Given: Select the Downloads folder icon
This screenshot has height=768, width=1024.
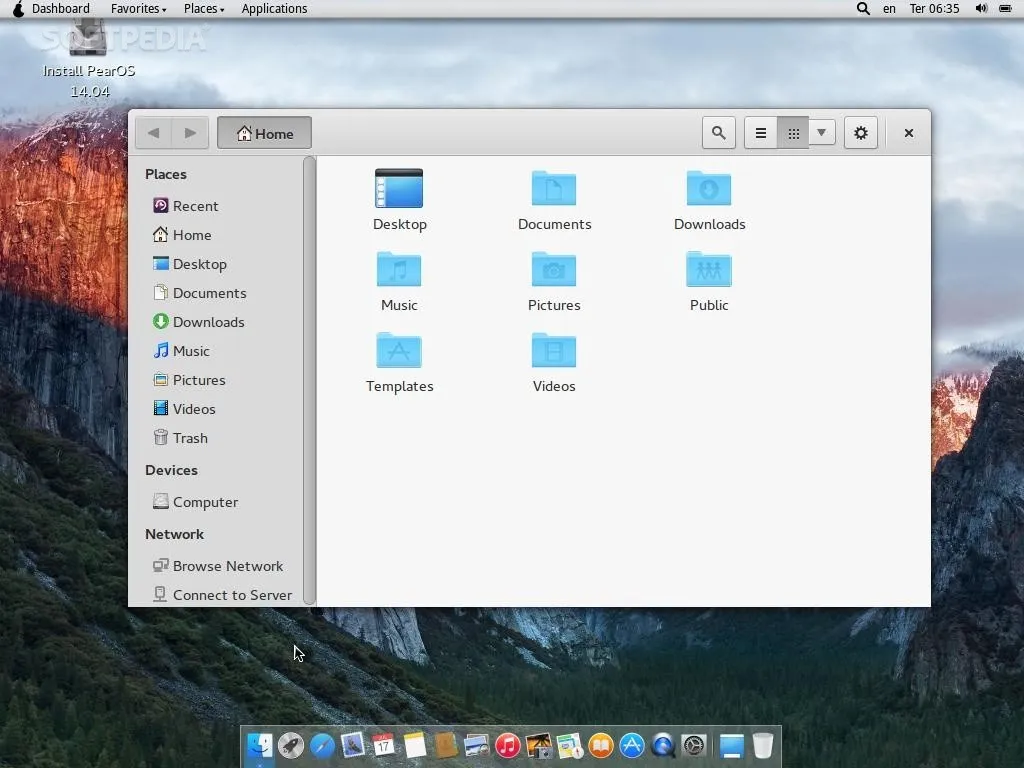Looking at the screenshot, I should pos(709,200).
